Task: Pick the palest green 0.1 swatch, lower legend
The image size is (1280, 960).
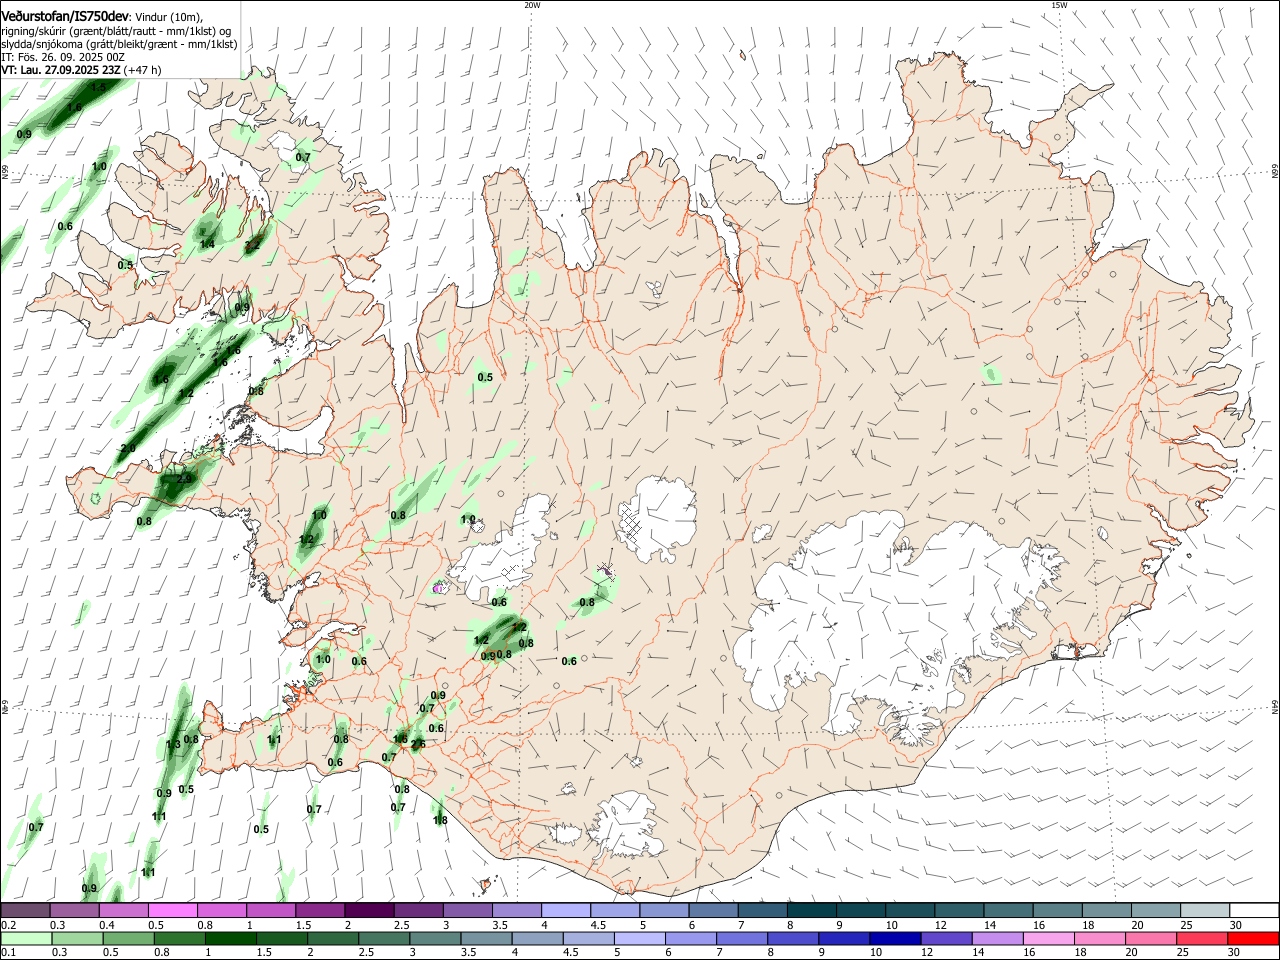Action: 26,938
